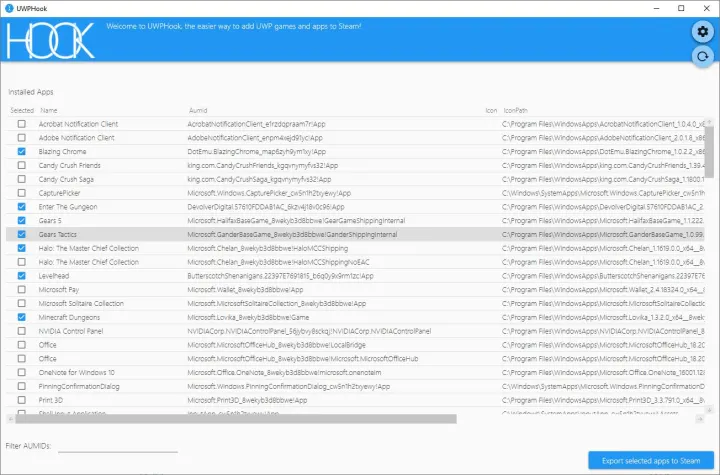Click the vertical scrollbar thumb
The width and height of the screenshot is (720, 475).
(709, 151)
